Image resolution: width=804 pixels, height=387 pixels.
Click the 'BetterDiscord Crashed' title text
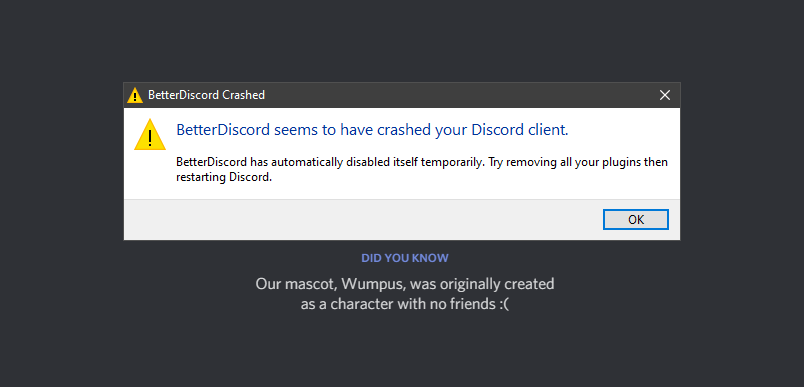tap(206, 95)
